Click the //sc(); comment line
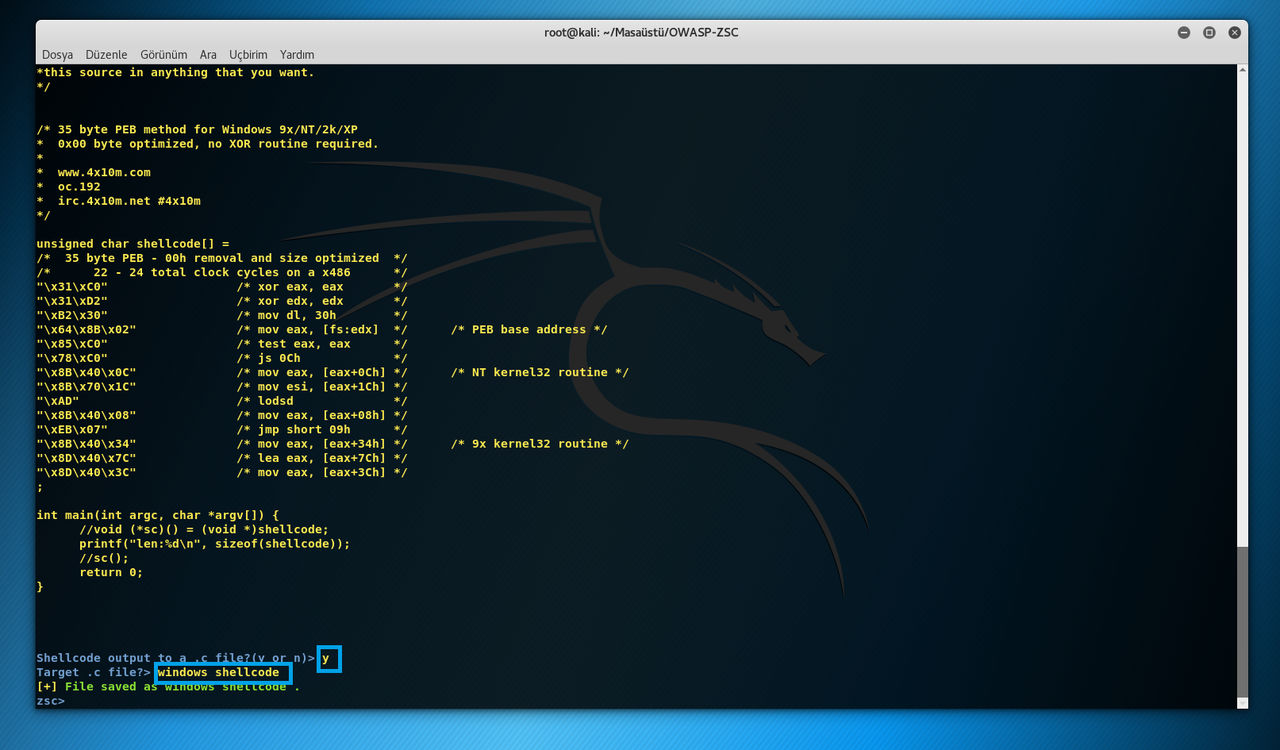This screenshot has height=750, width=1280. point(104,558)
